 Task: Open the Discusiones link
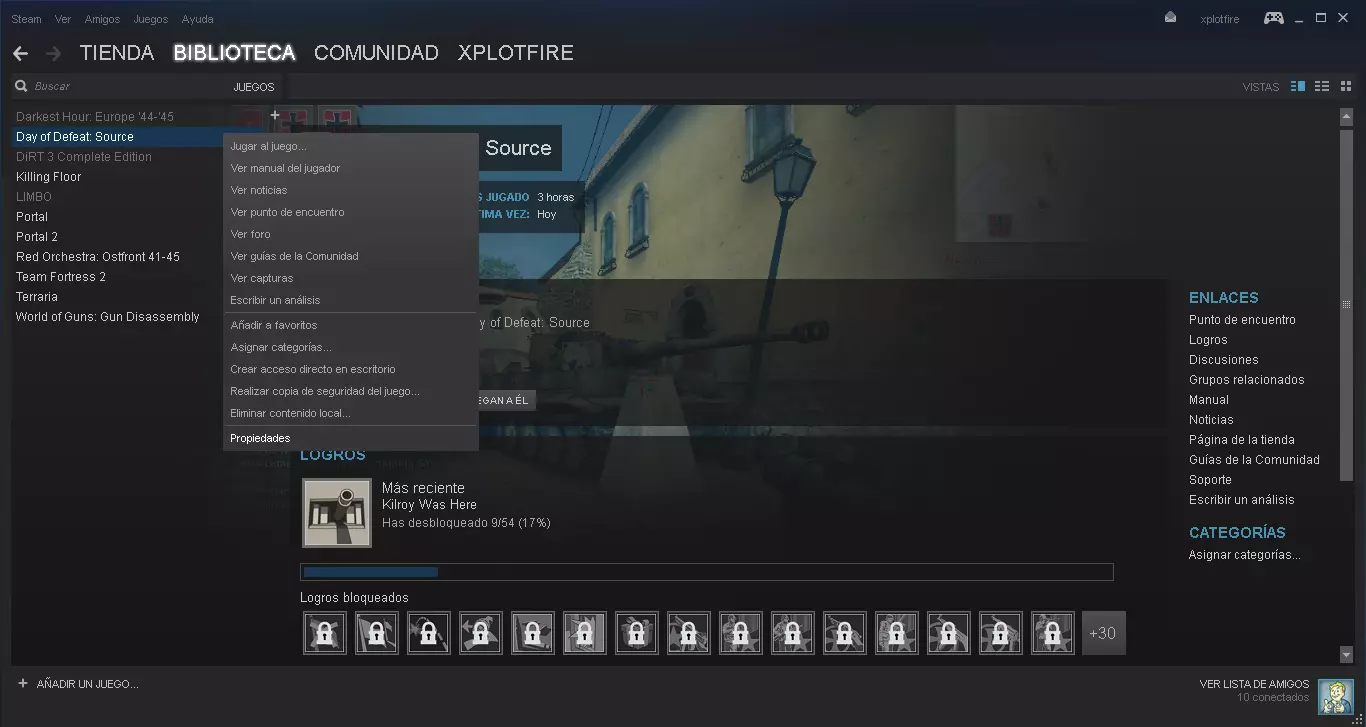pyautogui.click(x=1224, y=360)
